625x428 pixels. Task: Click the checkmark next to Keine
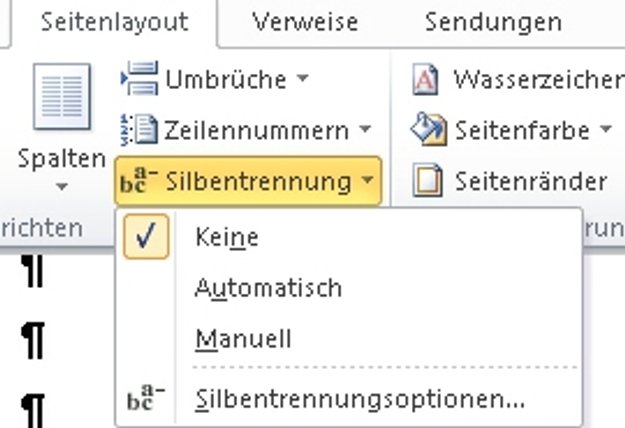(x=146, y=237)
